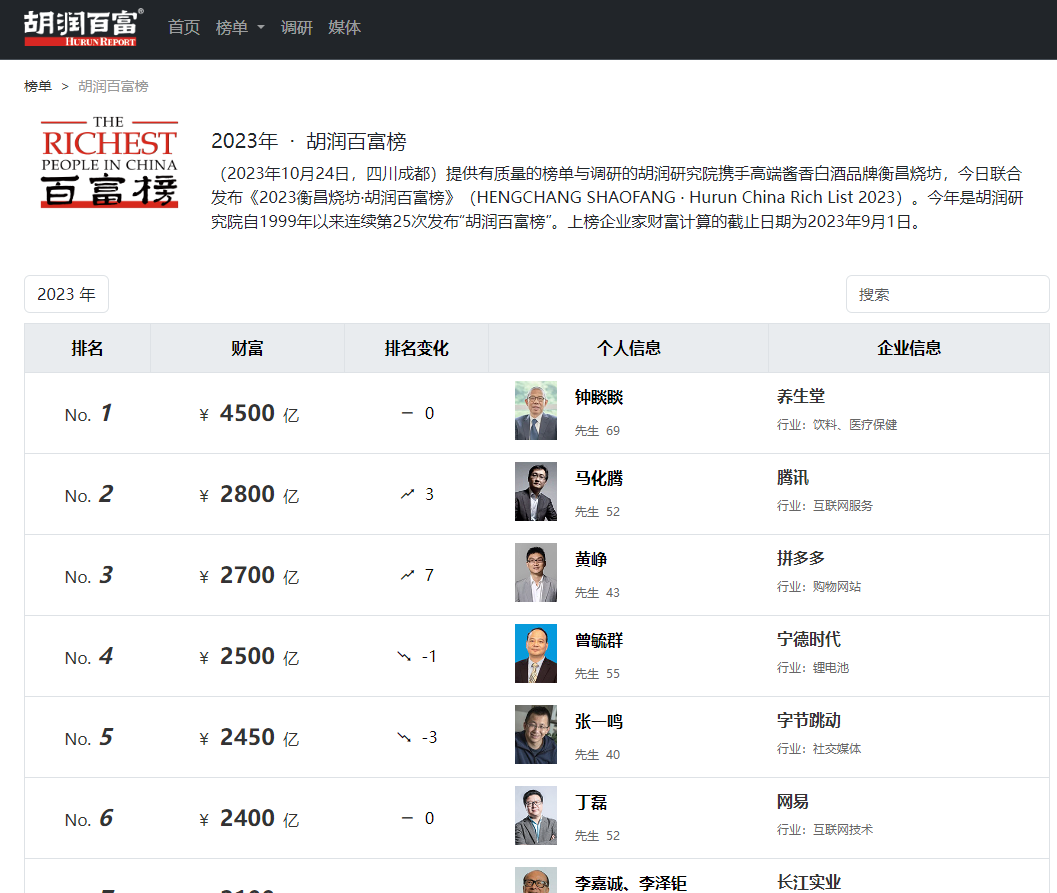
Task: Click the rising arrow icon in 黄峥's row
Action: pos(407,575)
